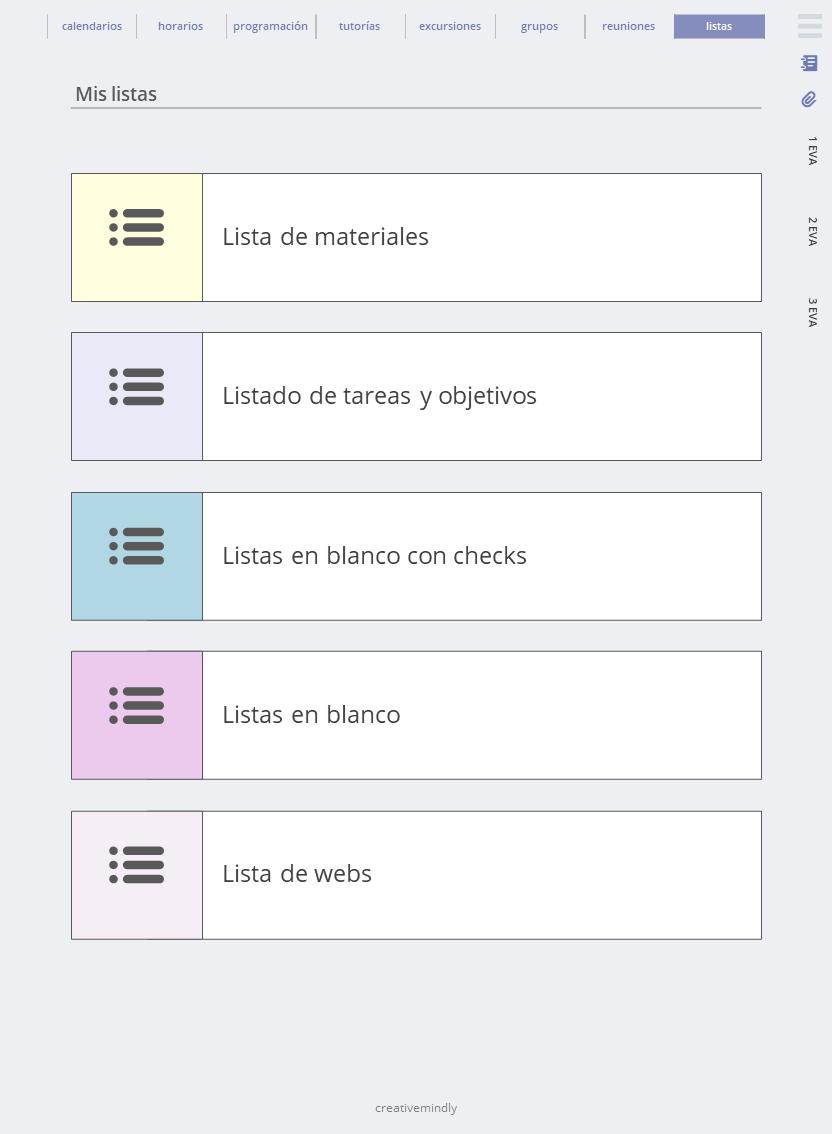
Task: Click the paperclip attachments icon
Action: (809, 99)
